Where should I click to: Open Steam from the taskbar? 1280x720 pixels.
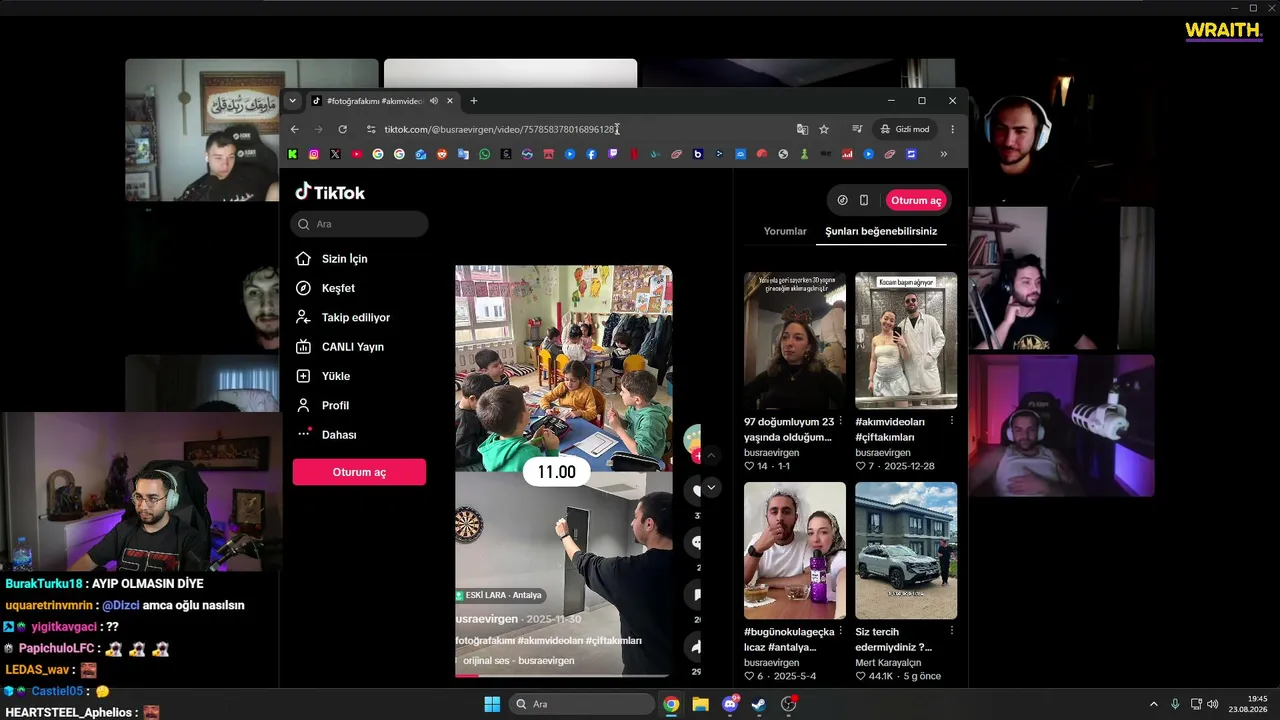coord(759,704)
